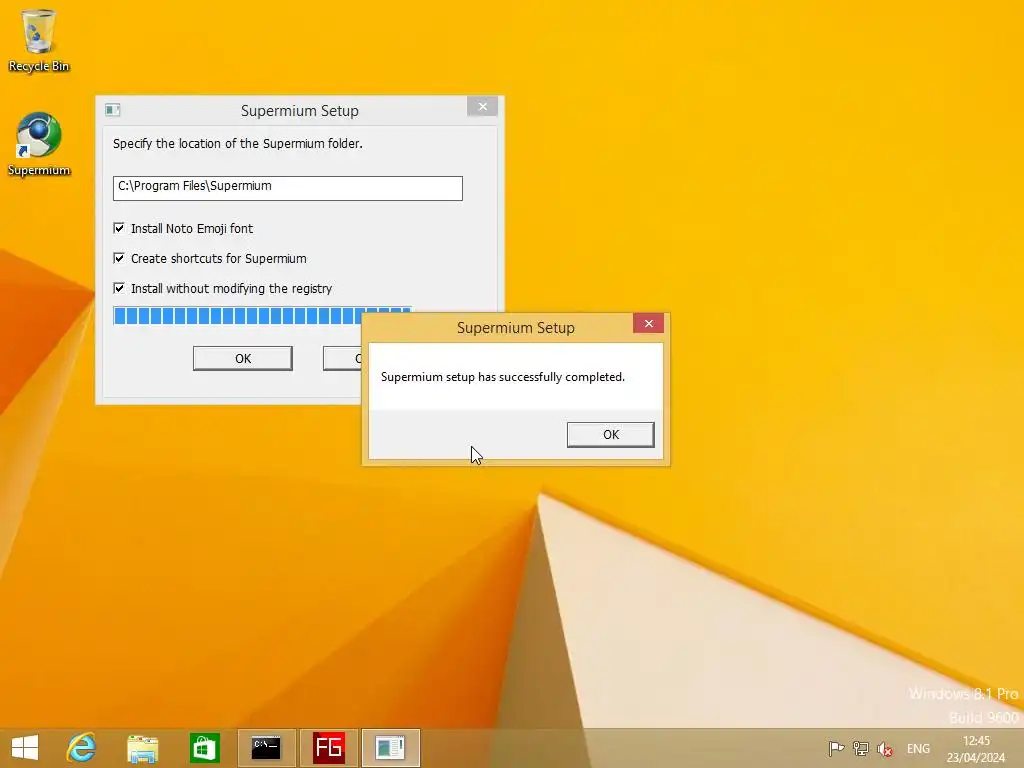Click the Supermium folder path field
1024x768 pixels.
point(287,188)
